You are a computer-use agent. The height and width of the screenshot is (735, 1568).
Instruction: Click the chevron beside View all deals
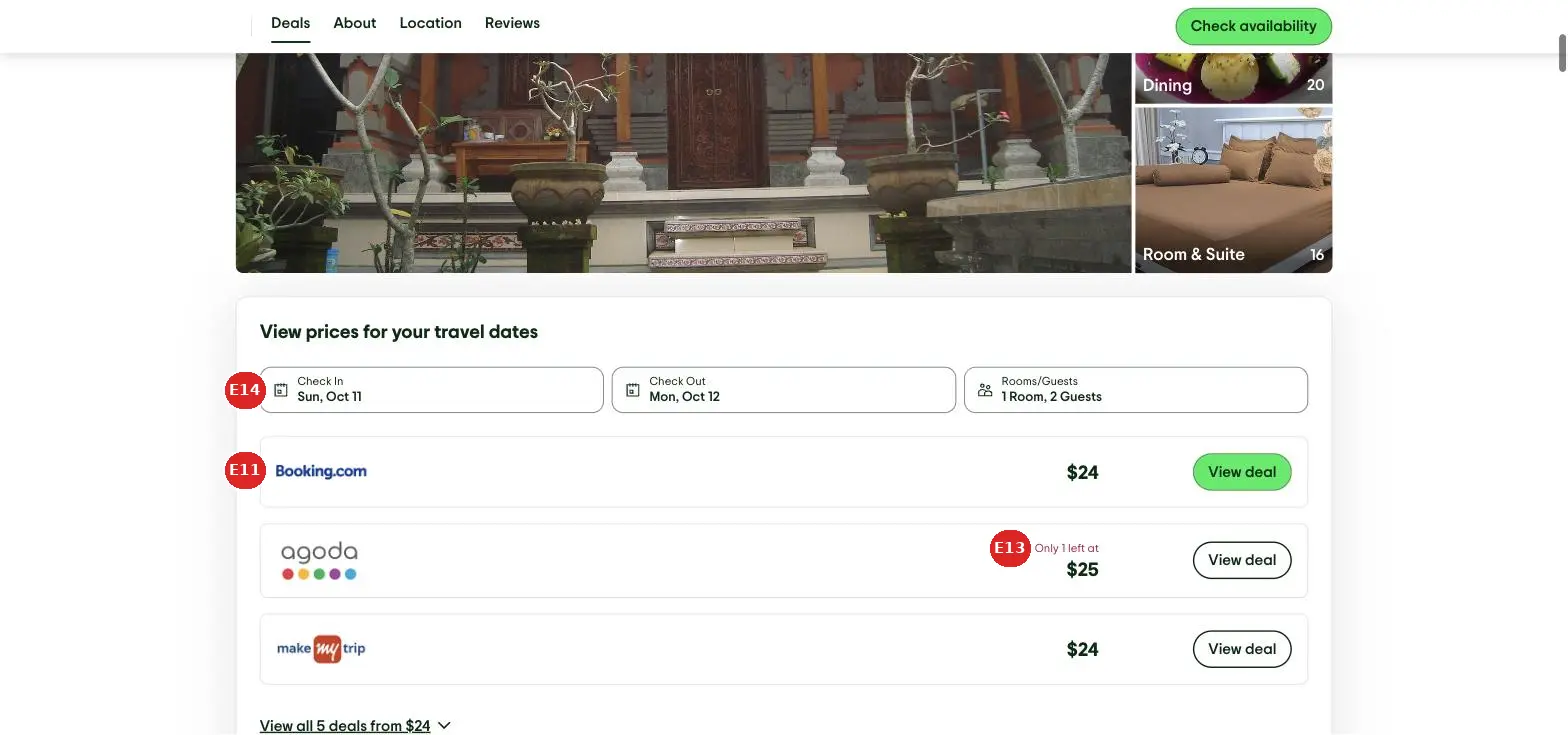pyautogui.click(x=445, y=726)
